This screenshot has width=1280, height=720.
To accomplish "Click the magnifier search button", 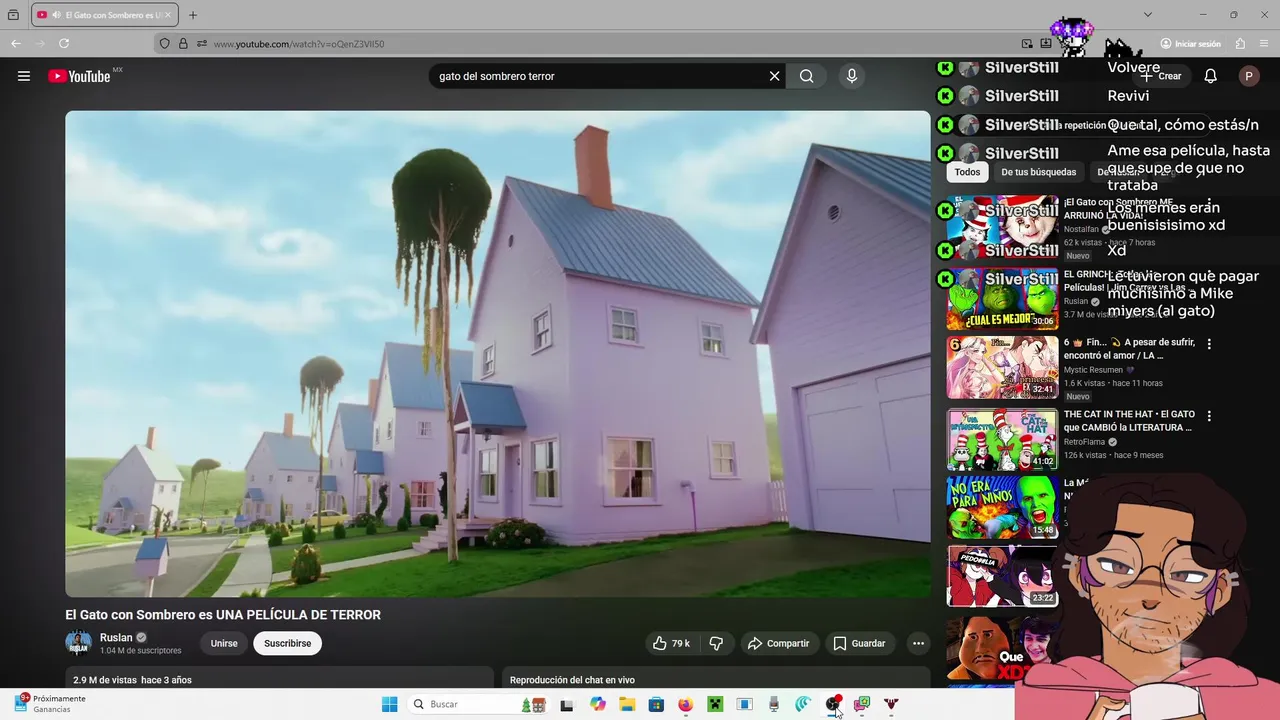I will (807, 76).
